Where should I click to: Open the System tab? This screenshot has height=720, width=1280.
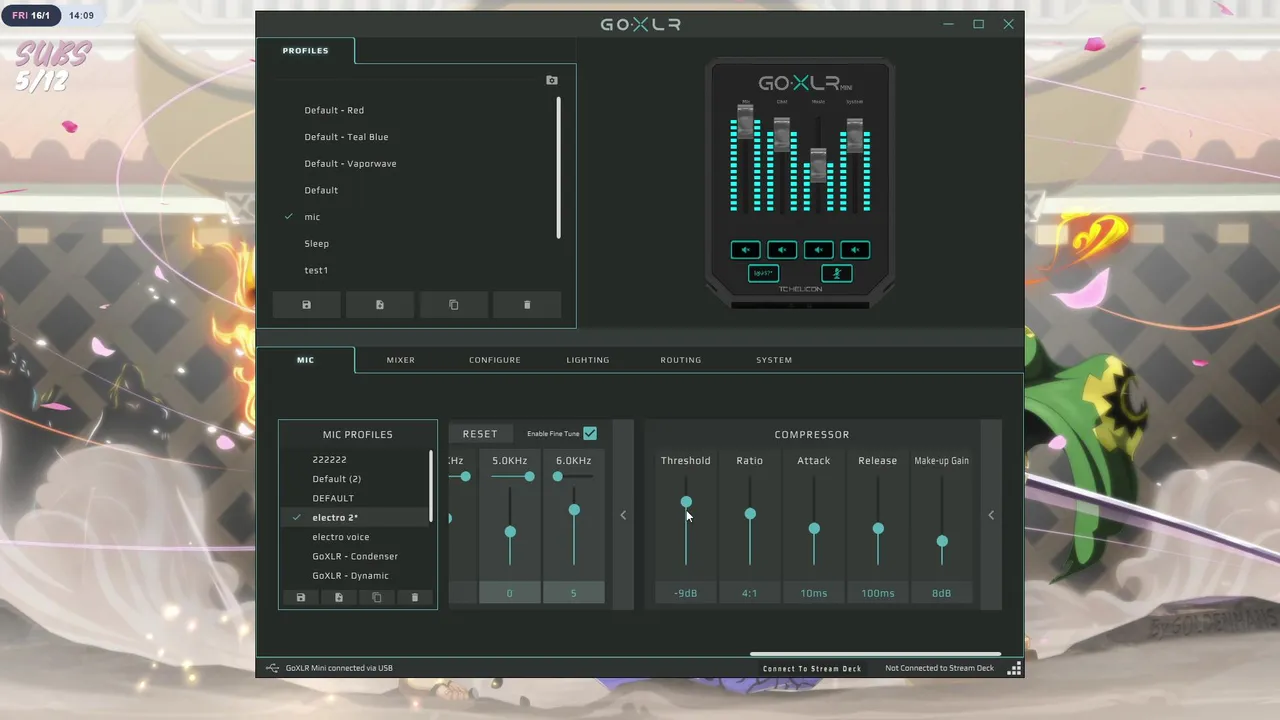[774, 360]
